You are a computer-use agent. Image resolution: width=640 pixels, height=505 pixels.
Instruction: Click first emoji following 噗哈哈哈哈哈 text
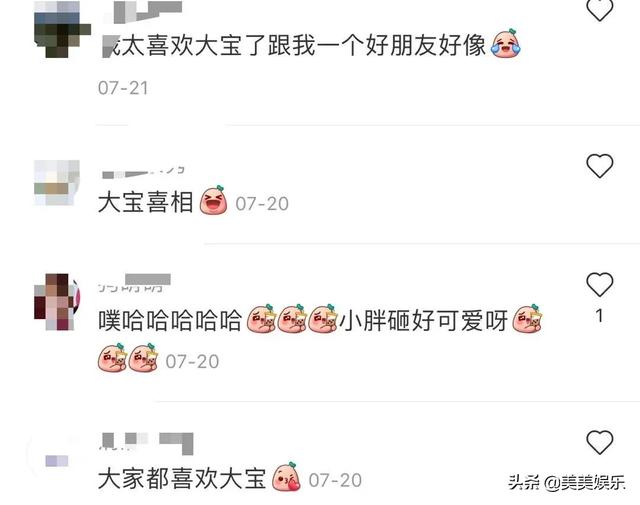tap(261, 319)
